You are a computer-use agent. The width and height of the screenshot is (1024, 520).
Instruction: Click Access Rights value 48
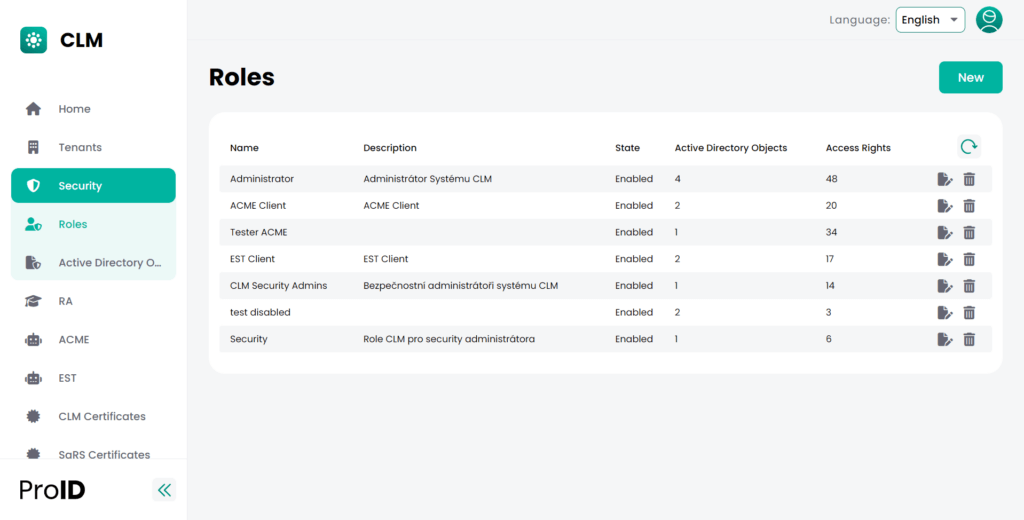coord(831,178)
